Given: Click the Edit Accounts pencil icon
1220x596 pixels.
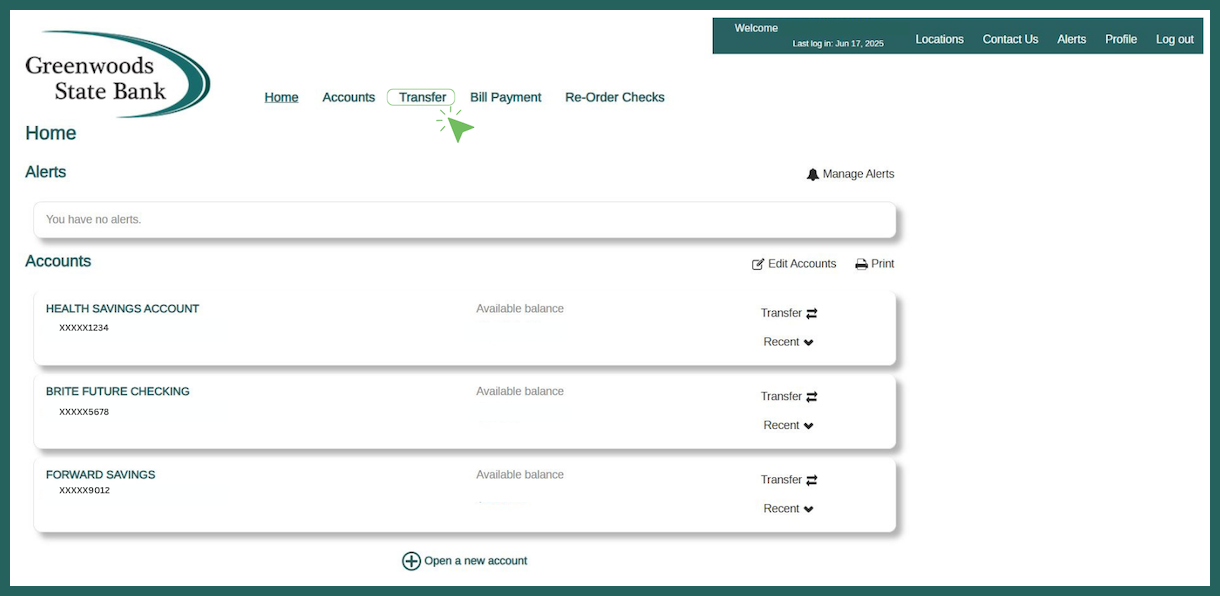Looking at the screenshot, I should click(x=758, y=264).
